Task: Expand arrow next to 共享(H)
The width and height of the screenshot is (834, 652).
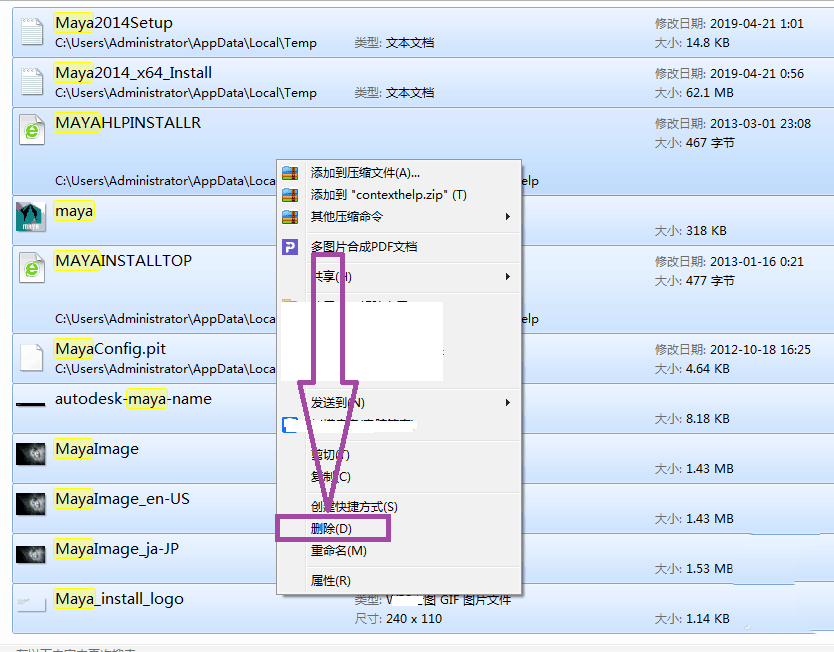Action: coord(508,277)
